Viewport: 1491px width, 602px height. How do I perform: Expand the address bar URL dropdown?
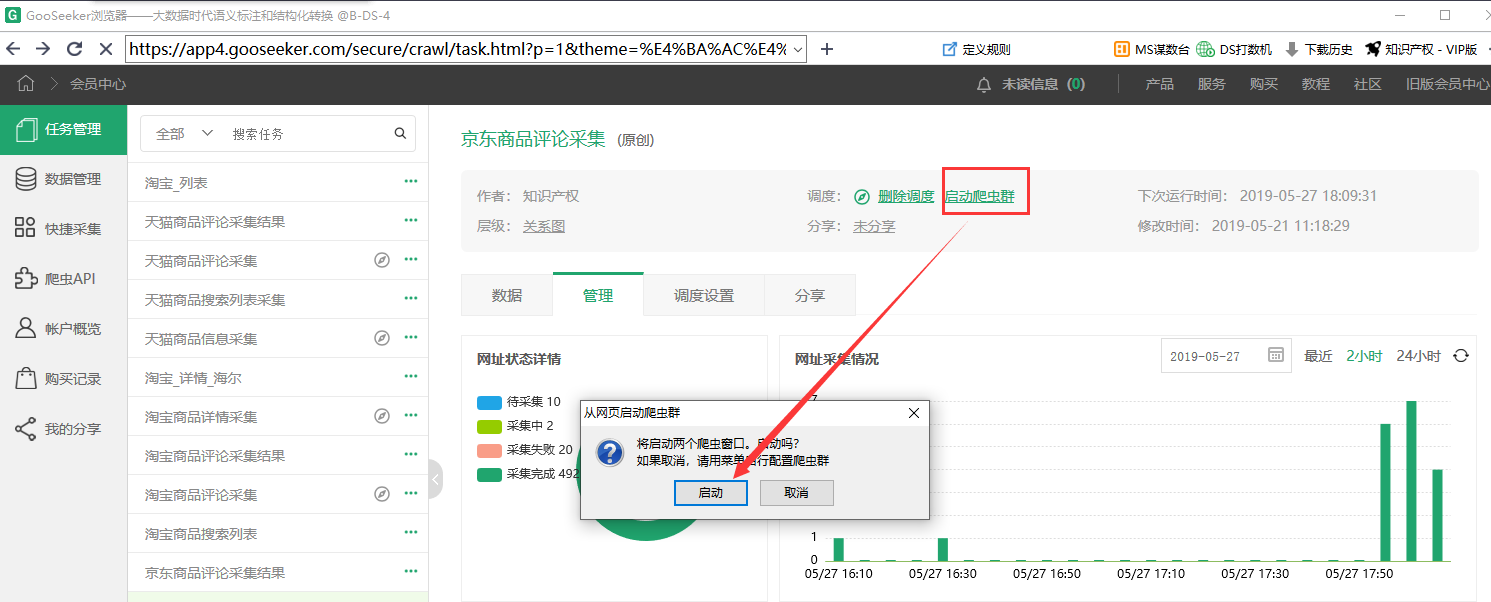[797, 49]
